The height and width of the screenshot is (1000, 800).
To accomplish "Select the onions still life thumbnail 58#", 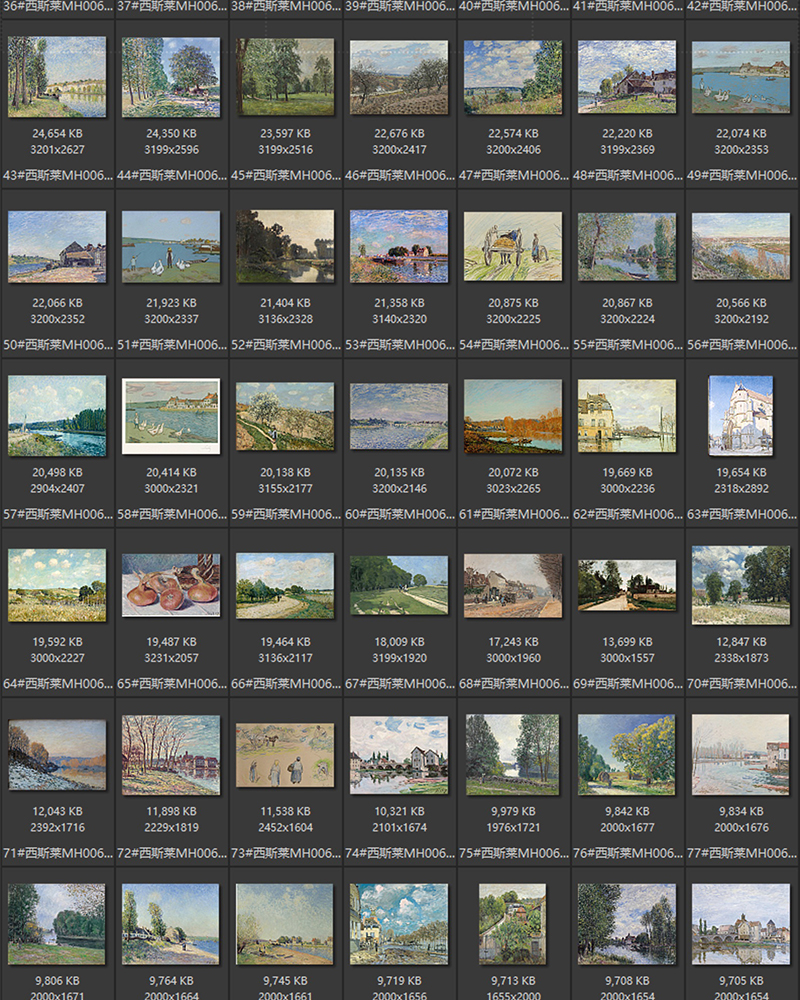I will [x=171, y=585].
